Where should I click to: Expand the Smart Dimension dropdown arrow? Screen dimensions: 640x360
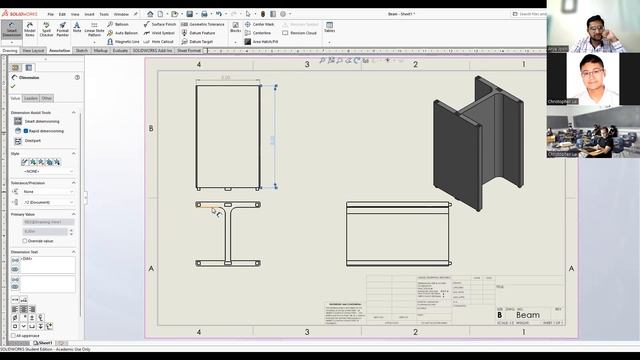[12, 42]
